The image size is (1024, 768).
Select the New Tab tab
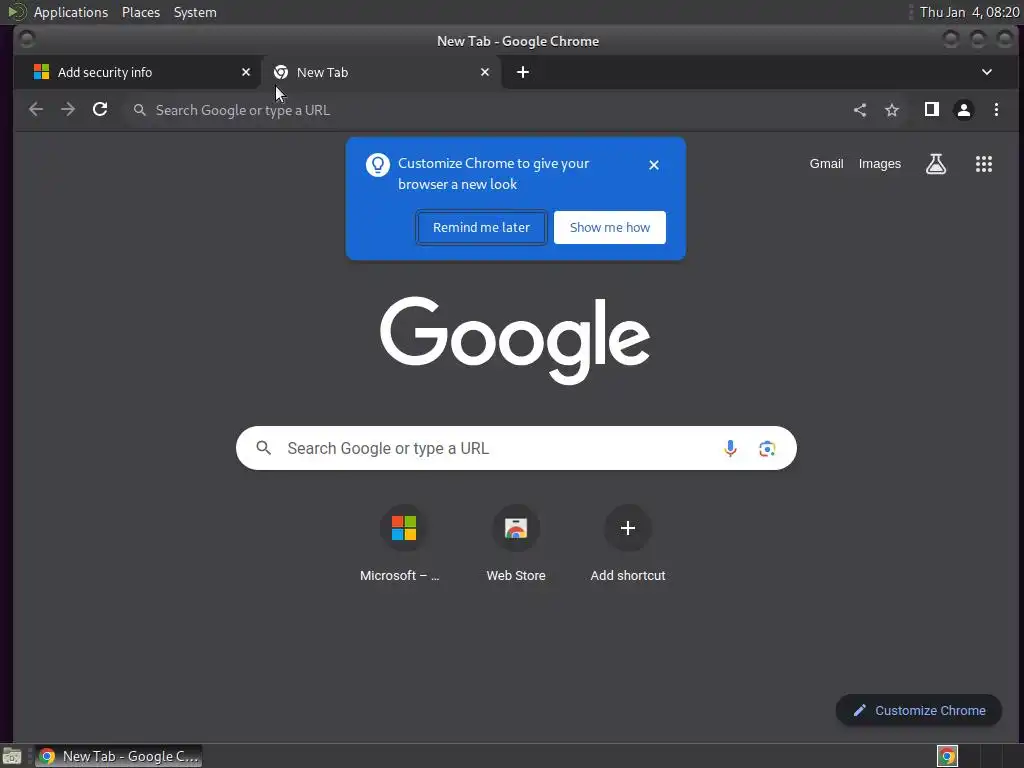[382, 72]
